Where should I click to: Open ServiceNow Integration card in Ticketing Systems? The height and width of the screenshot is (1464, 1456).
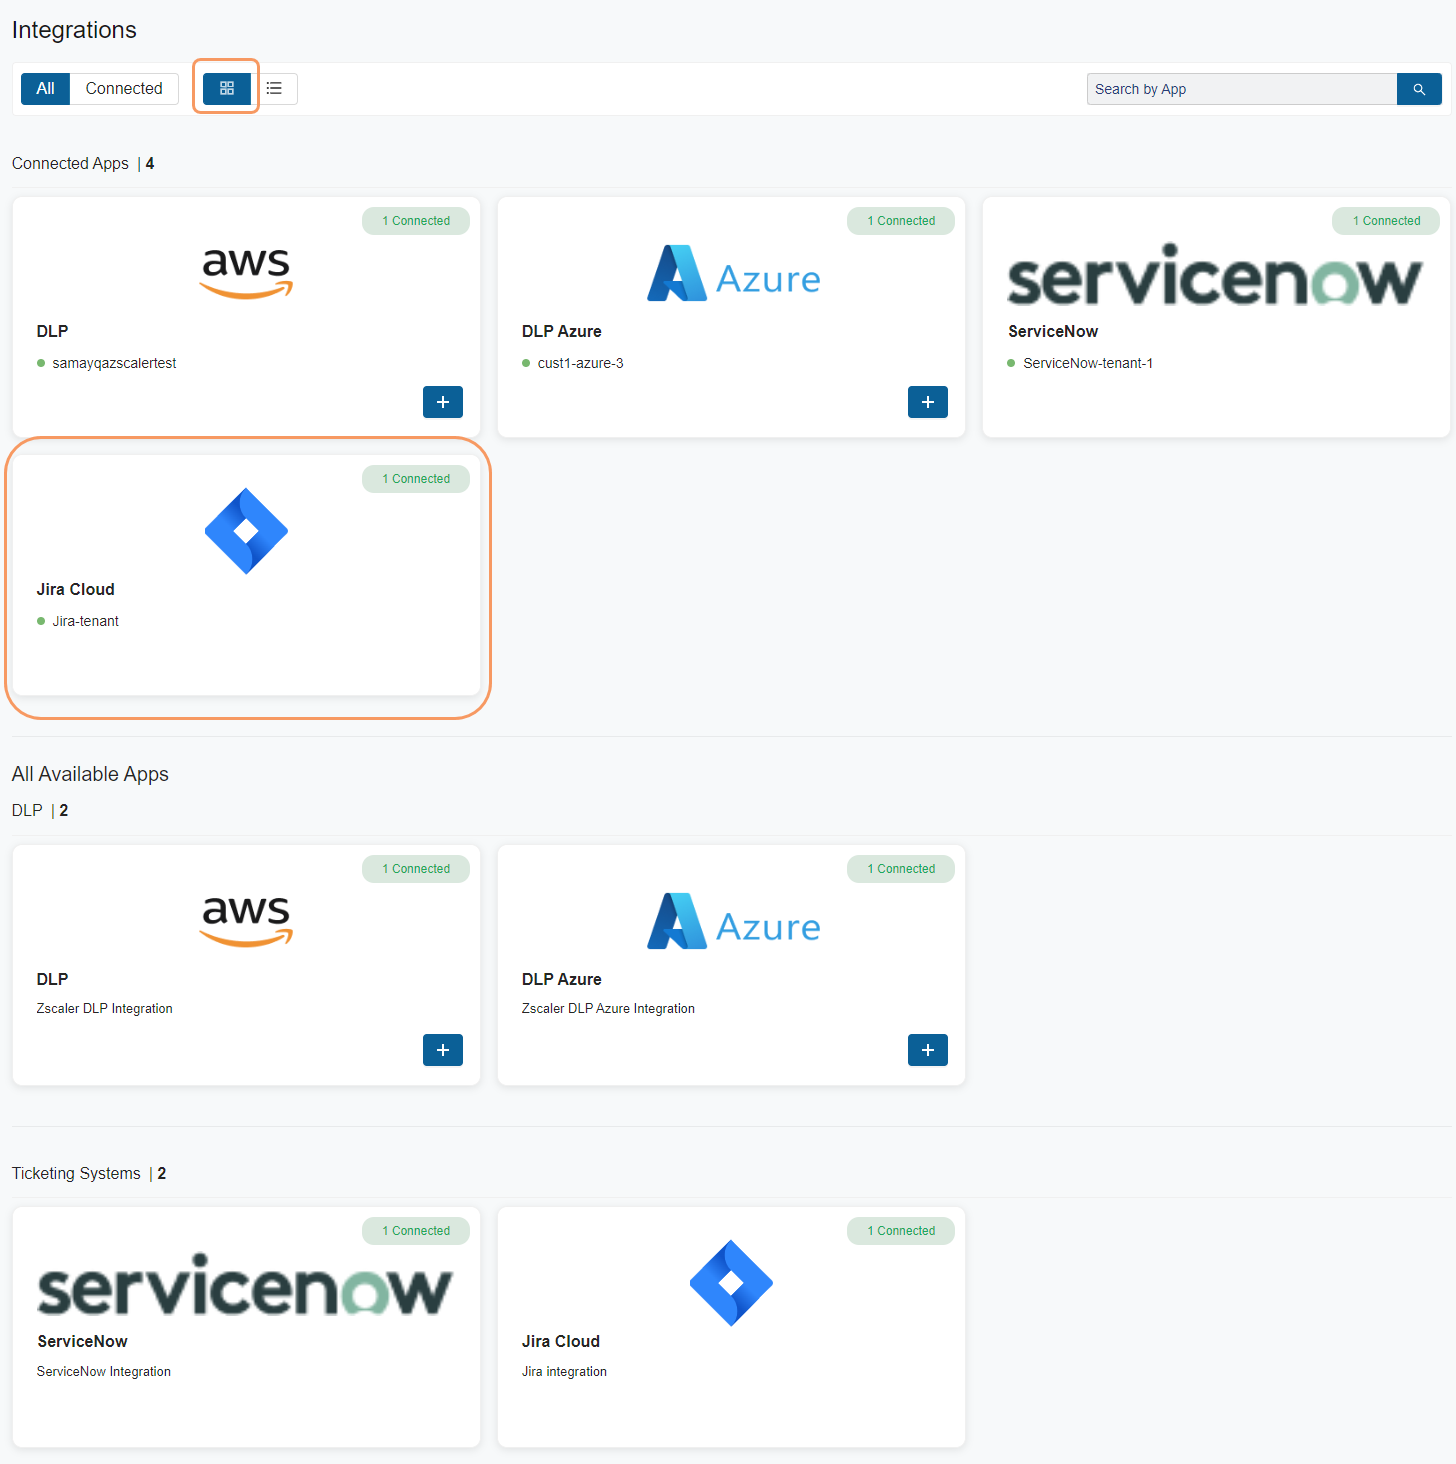point(246,1326)
